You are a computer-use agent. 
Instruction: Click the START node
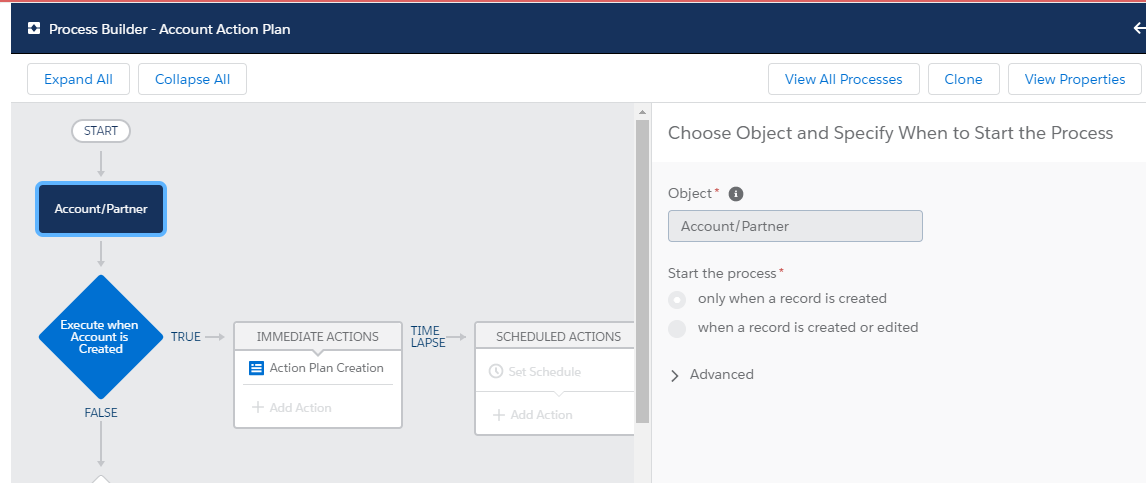[101, 132]
